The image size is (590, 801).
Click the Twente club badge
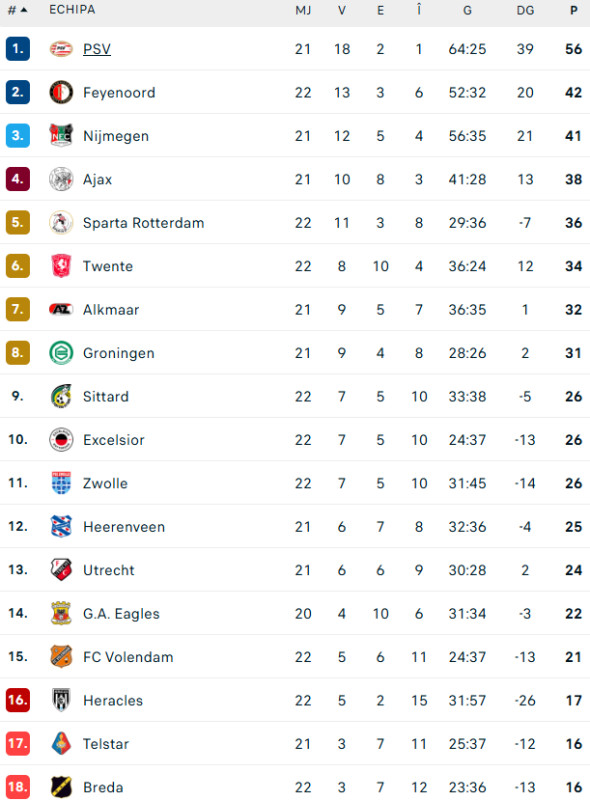click(x=60, y=266)
